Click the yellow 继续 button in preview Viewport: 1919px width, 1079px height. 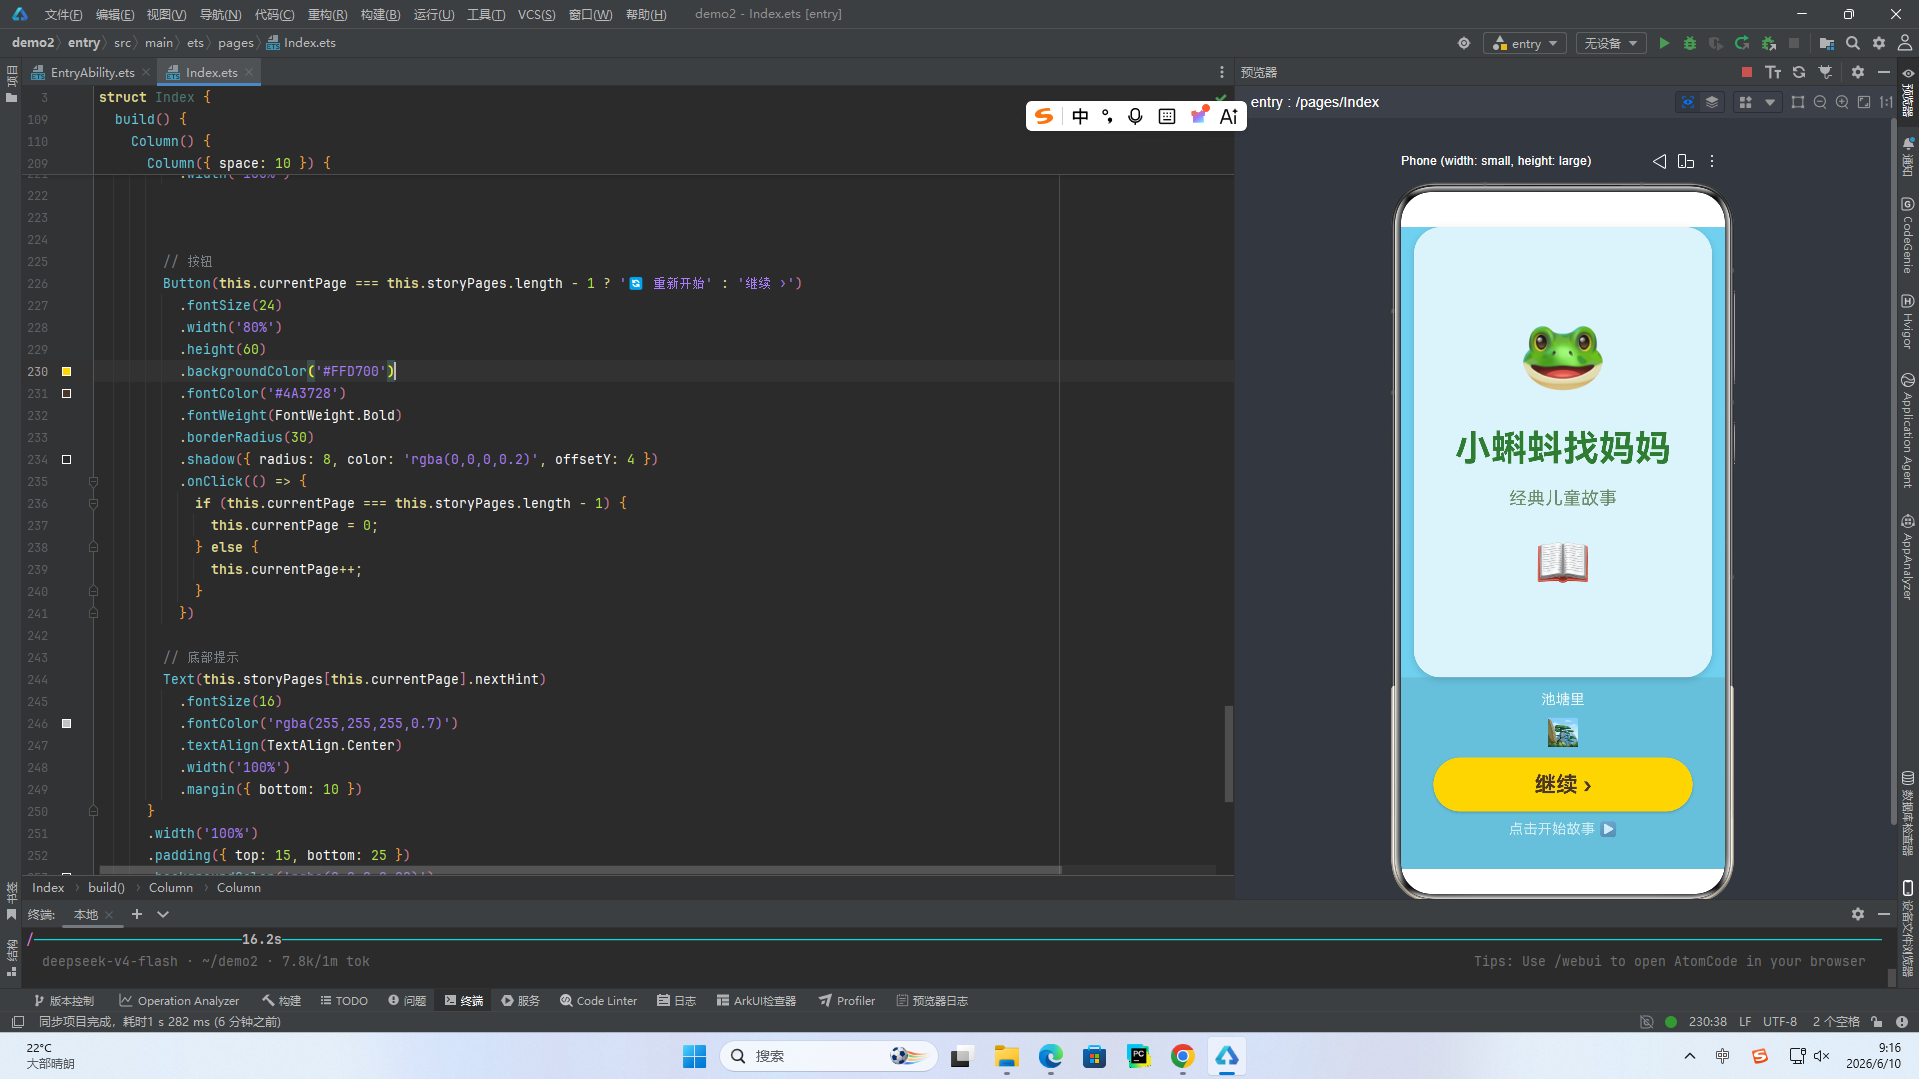pos(1562,784)
